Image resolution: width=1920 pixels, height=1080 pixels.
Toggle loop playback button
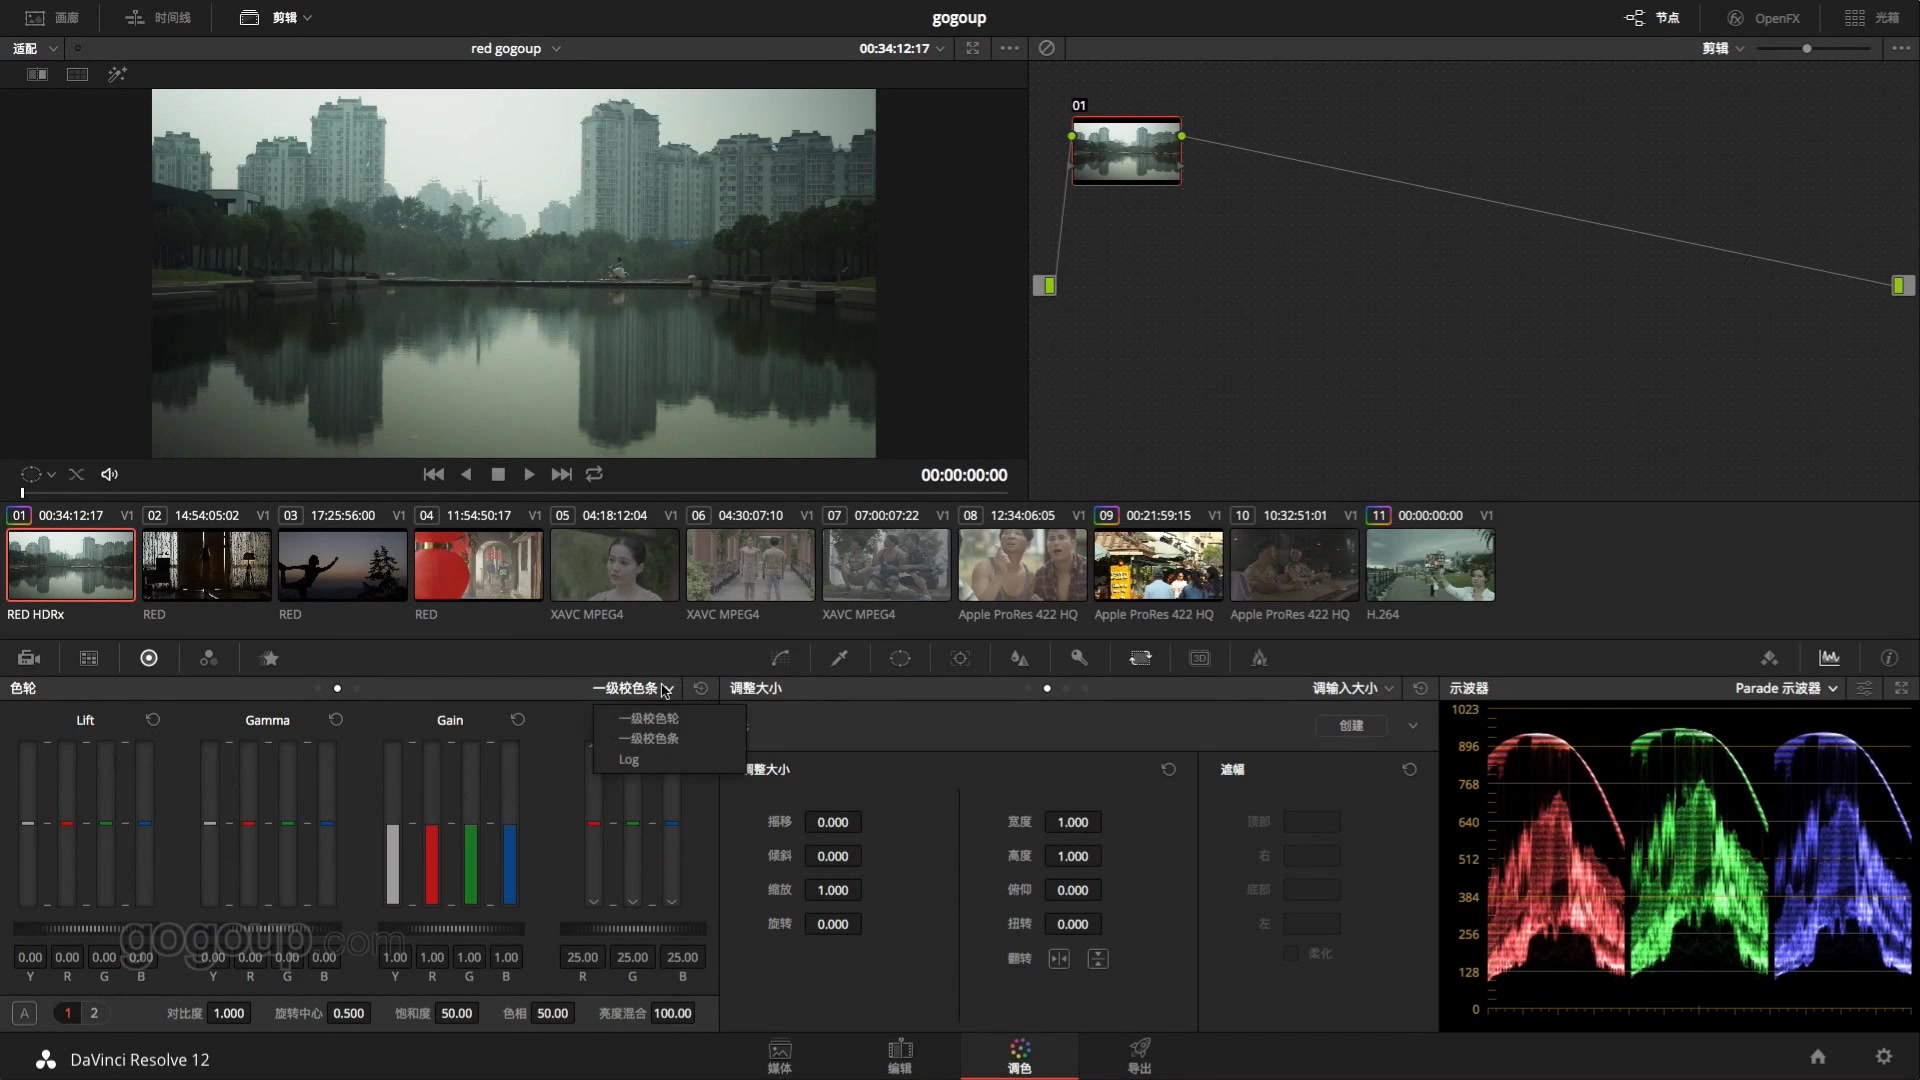tap(594, 474)
